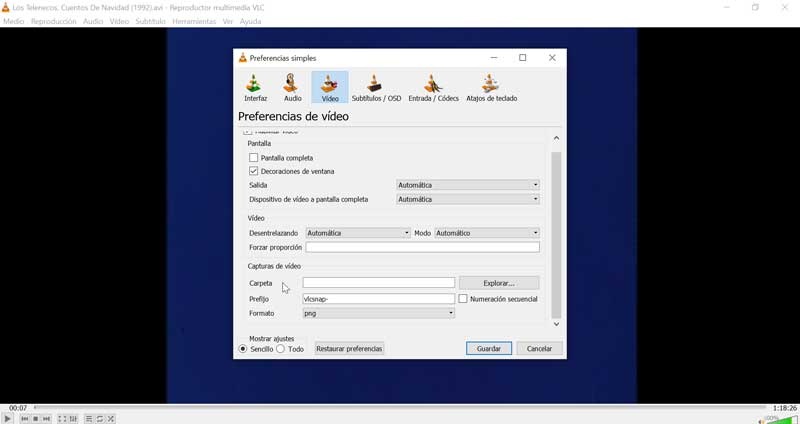Enable Numeración secuencial checkbox
Screen dimensions: 800x424
pos(463,299)
